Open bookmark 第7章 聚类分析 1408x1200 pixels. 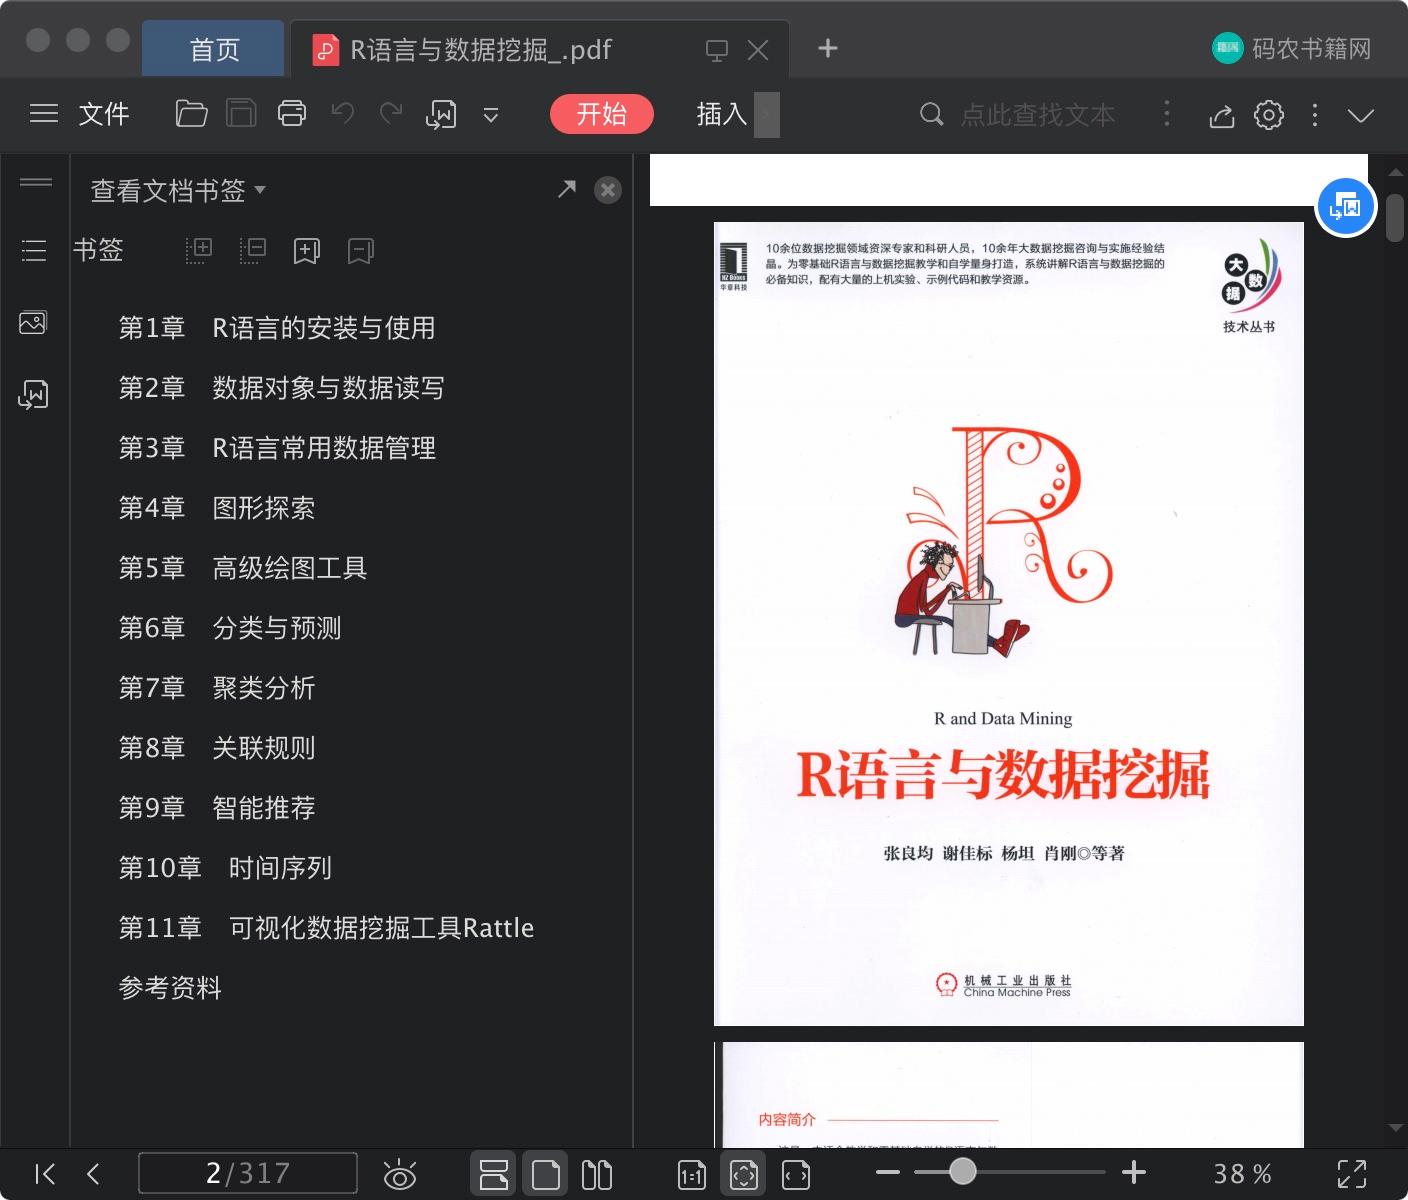coord(217,688)
